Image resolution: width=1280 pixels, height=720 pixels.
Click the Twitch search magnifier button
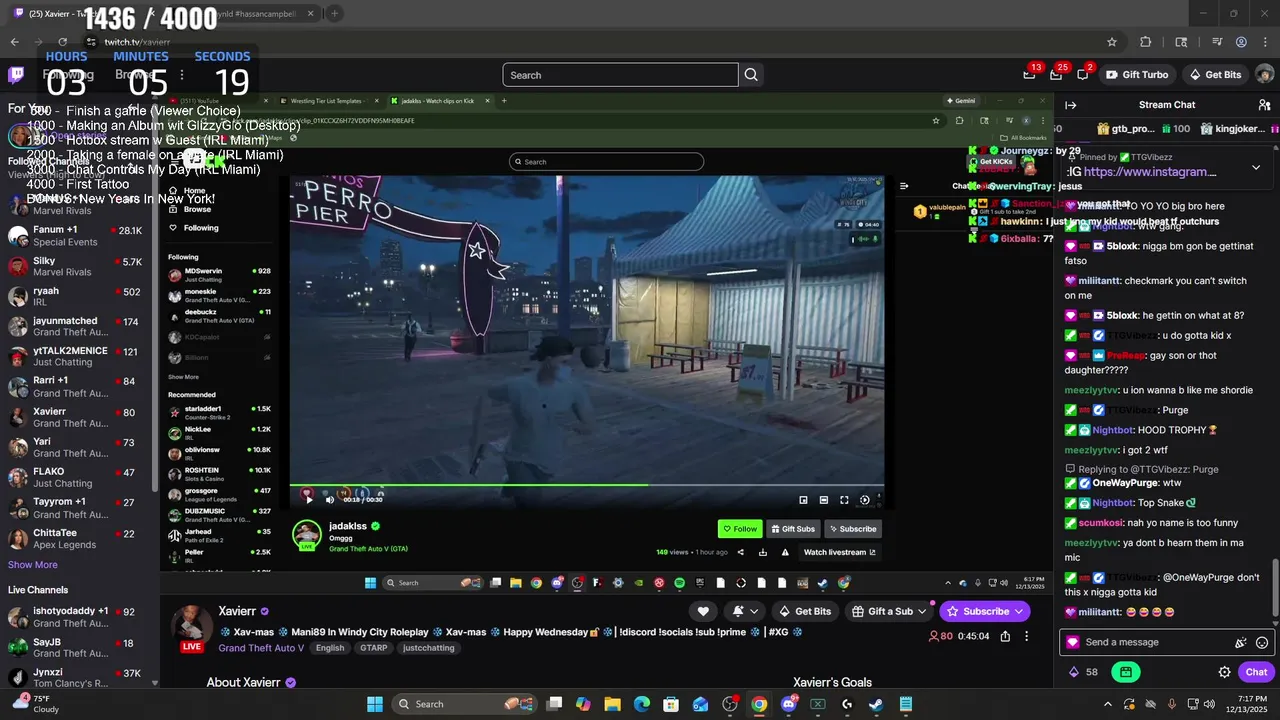(751, 75)
